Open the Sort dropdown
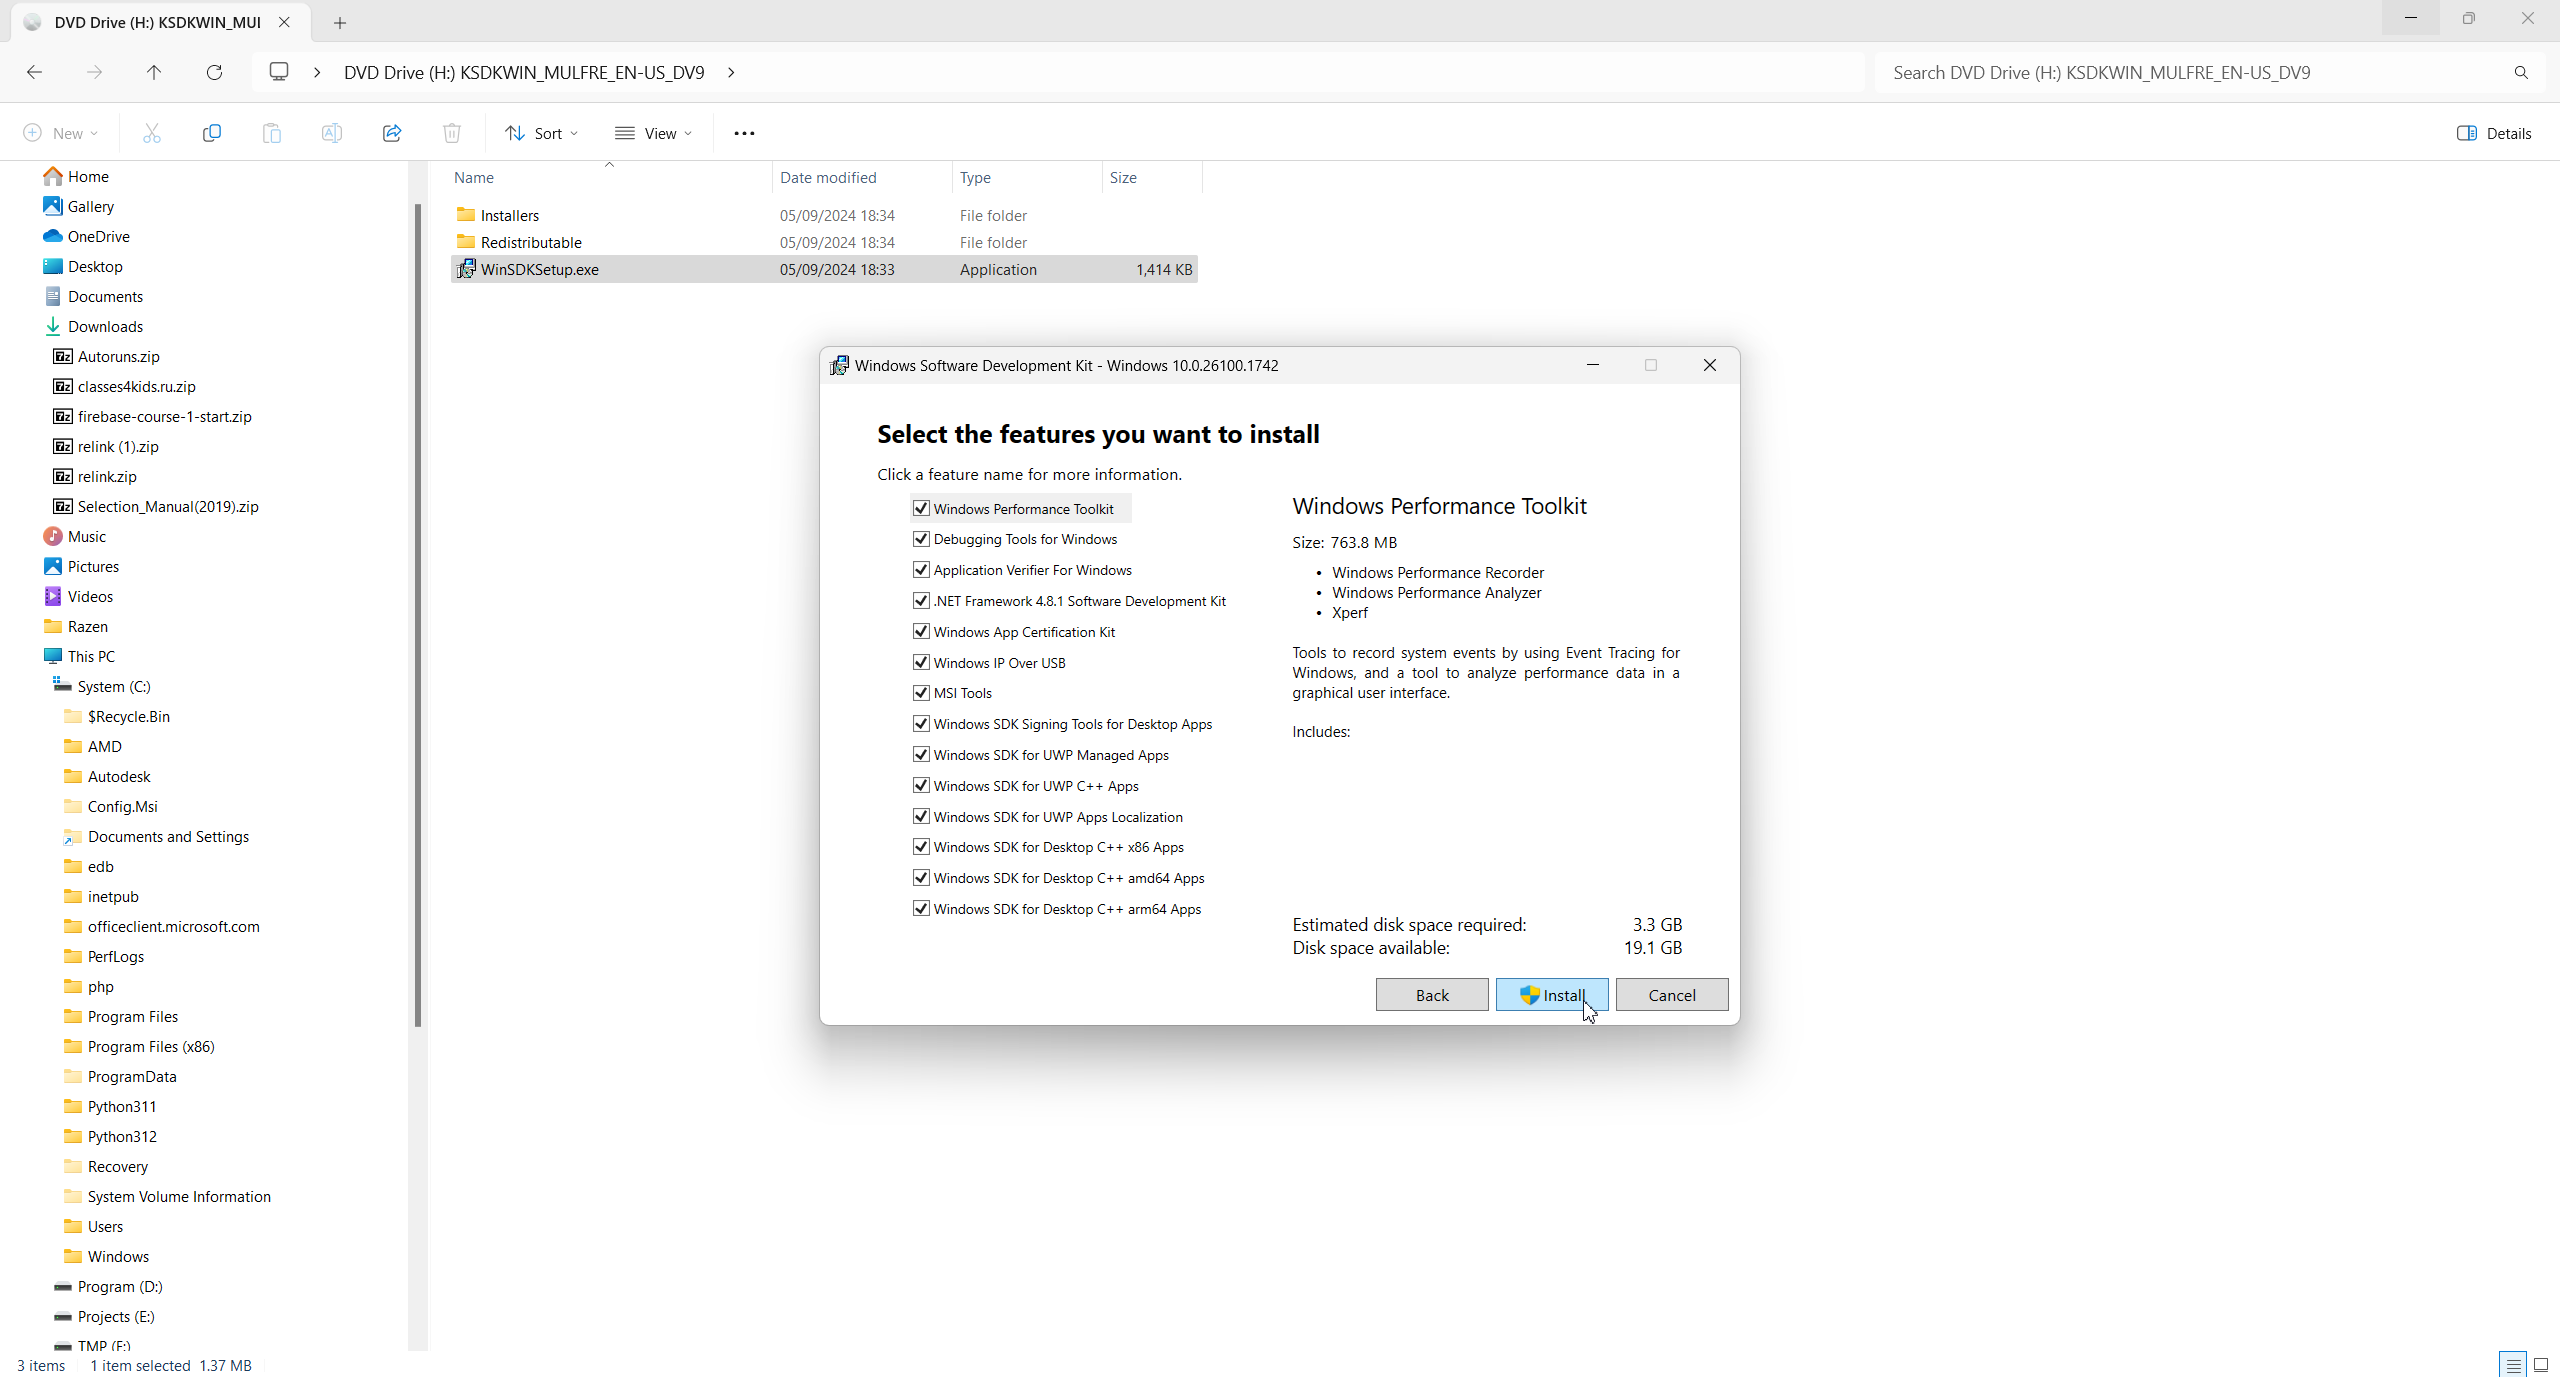The height and width of the screenshot is (1377, 2560). pos(542,133)
